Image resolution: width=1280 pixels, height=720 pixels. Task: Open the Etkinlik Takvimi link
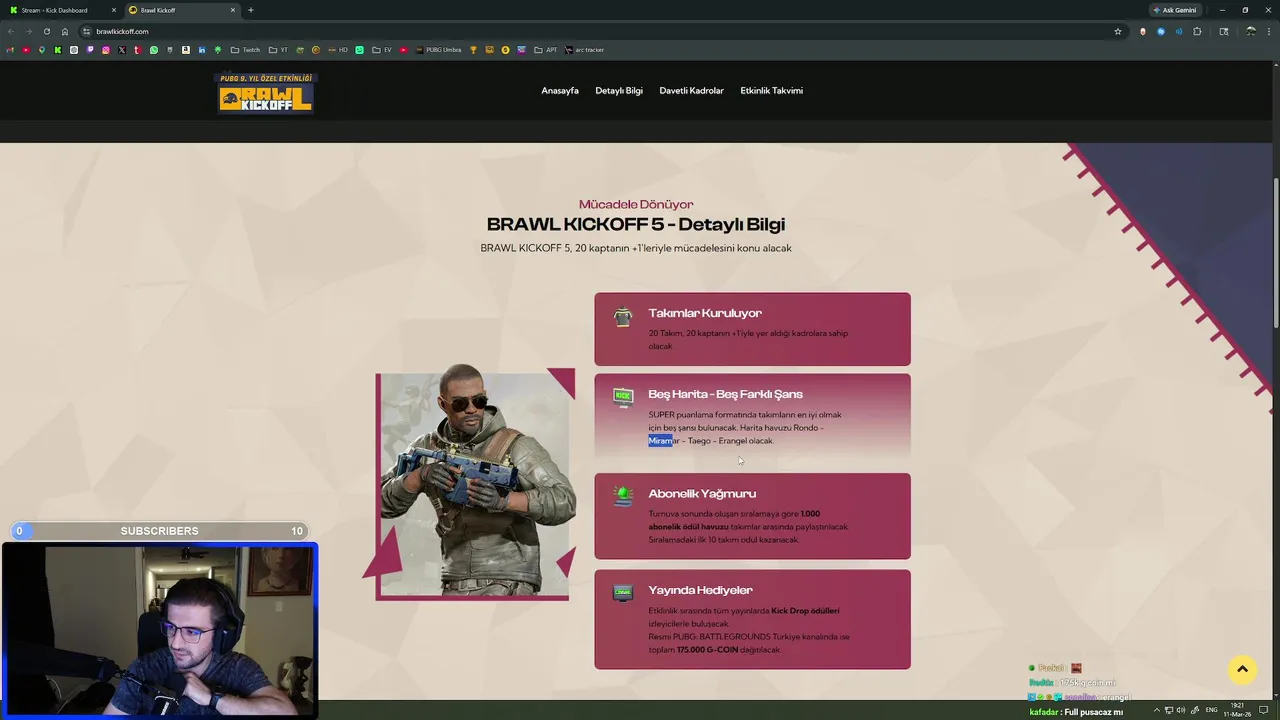tap(771, 91)
